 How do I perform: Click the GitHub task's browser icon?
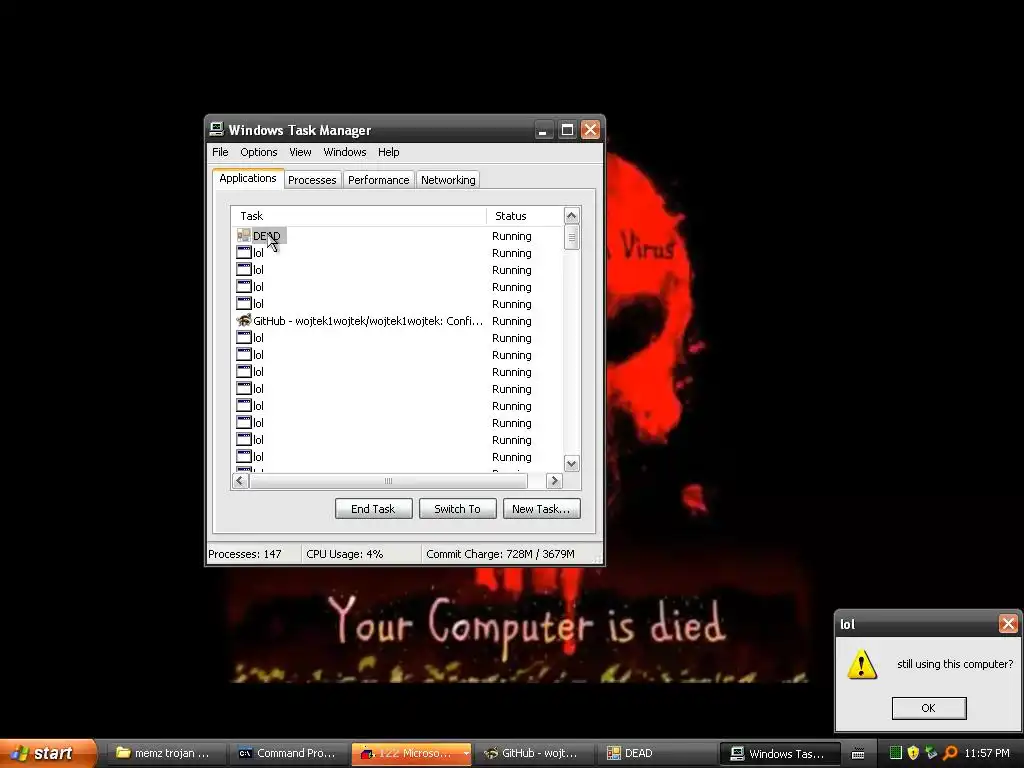coord(244,321)
